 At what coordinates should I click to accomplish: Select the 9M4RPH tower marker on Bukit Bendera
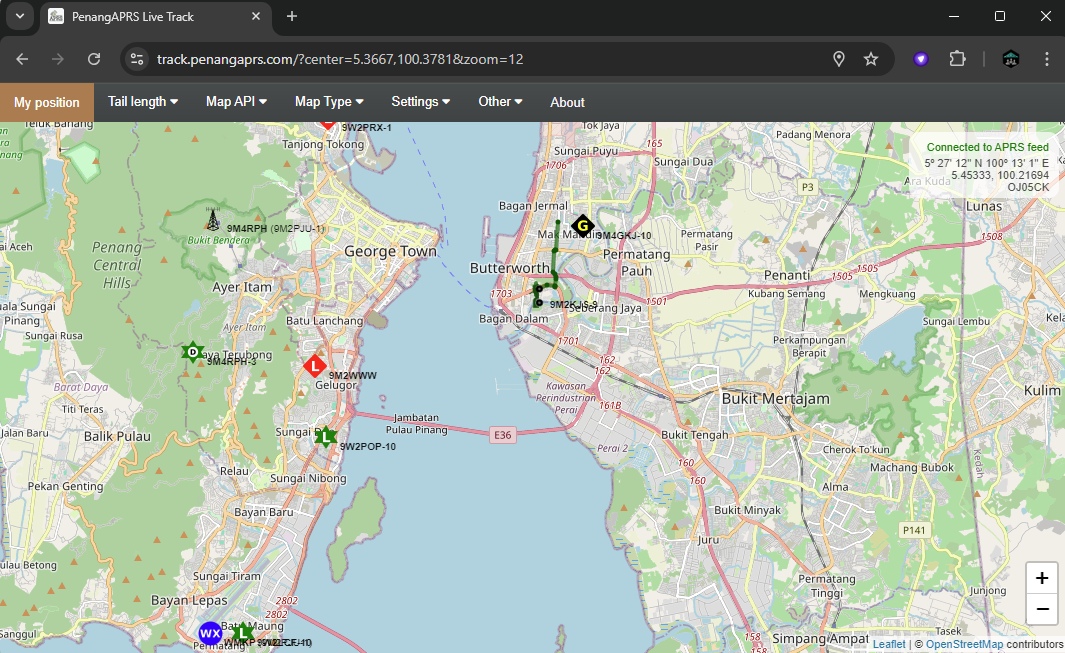tap(213, 219)
